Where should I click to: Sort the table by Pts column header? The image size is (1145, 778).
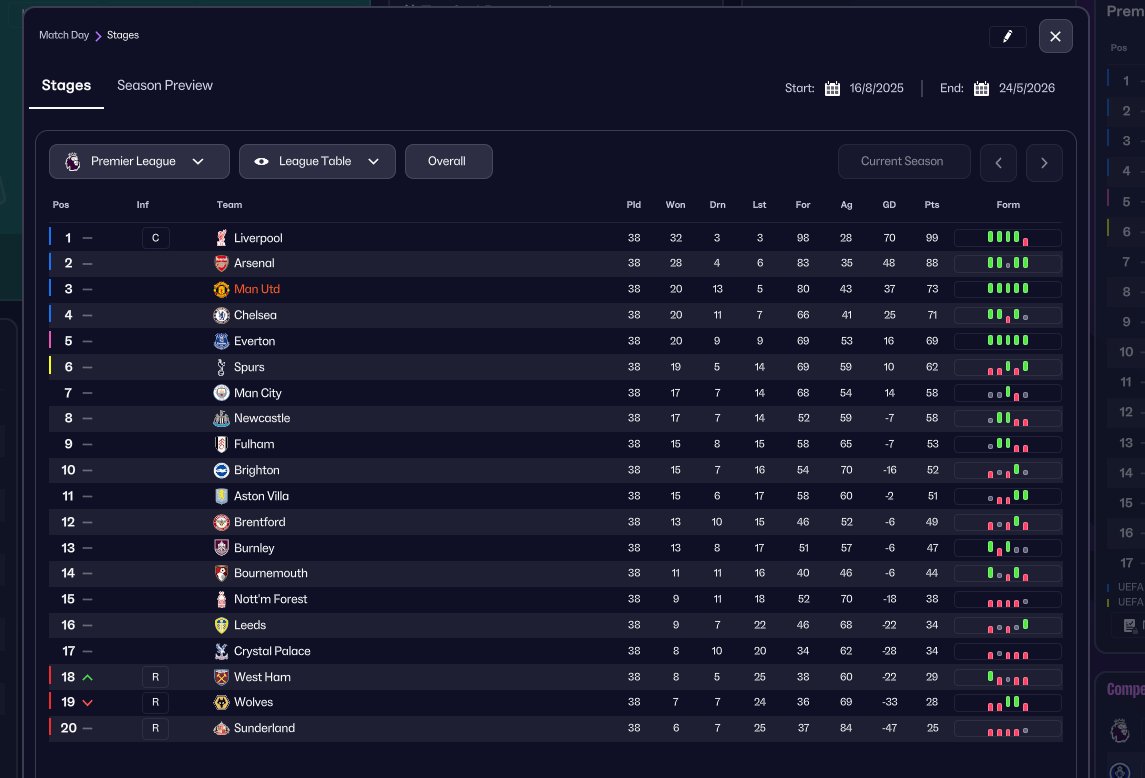[932, 205]
